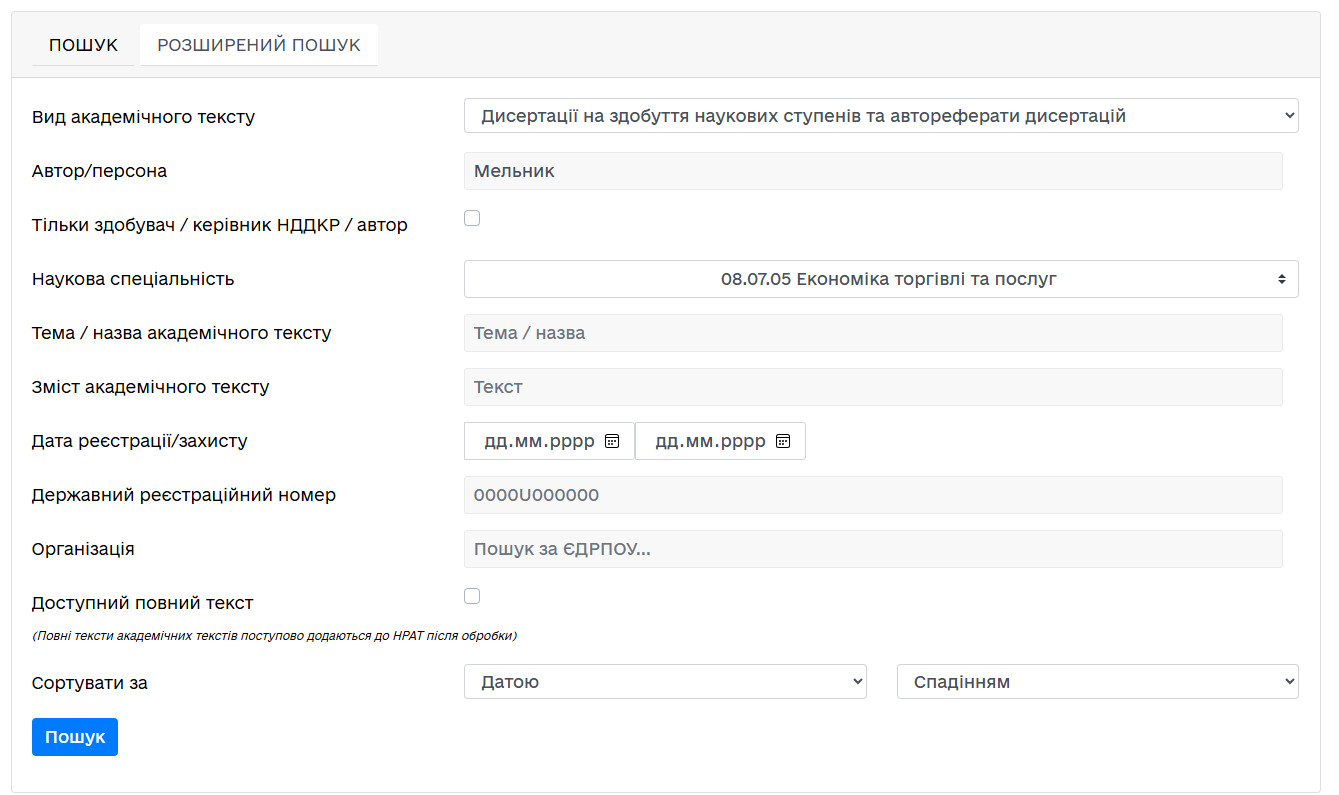
Task: Change the 'Спадінням' sort order dropdown
Action: [x=1097, y=682]
